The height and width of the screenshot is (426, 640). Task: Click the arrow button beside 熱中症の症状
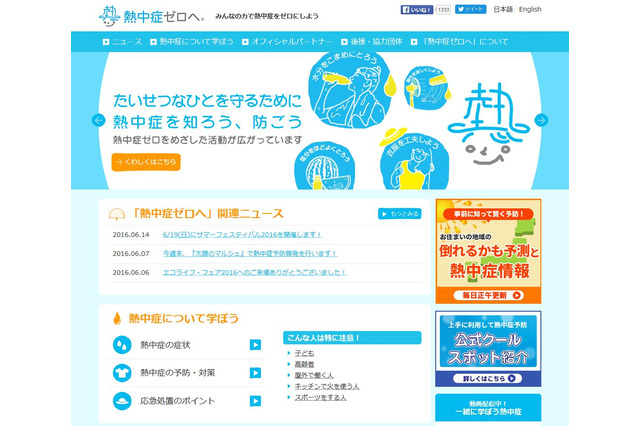(256, 345)
